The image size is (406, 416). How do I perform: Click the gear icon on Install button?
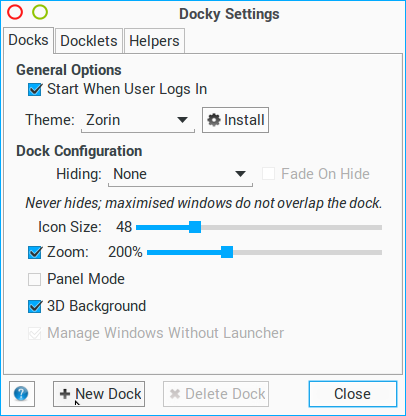[x=214, y=120]
